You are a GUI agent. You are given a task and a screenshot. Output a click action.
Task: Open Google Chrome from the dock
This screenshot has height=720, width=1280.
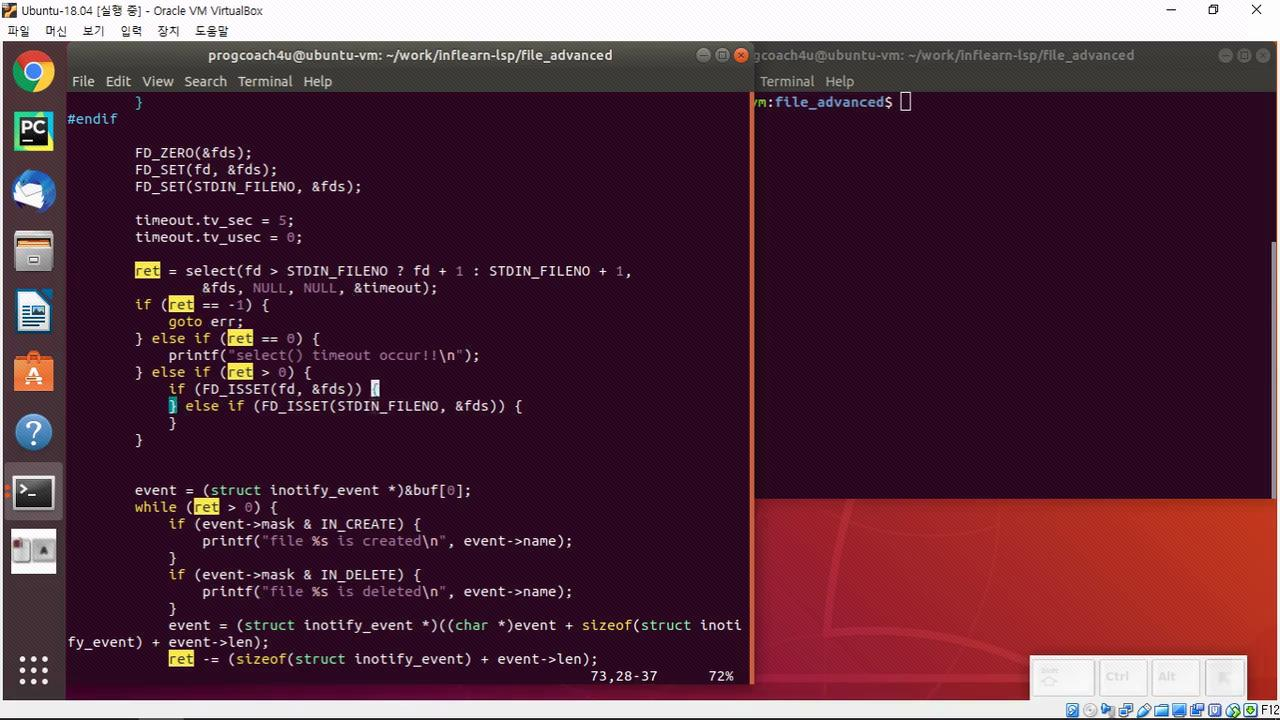33,72
